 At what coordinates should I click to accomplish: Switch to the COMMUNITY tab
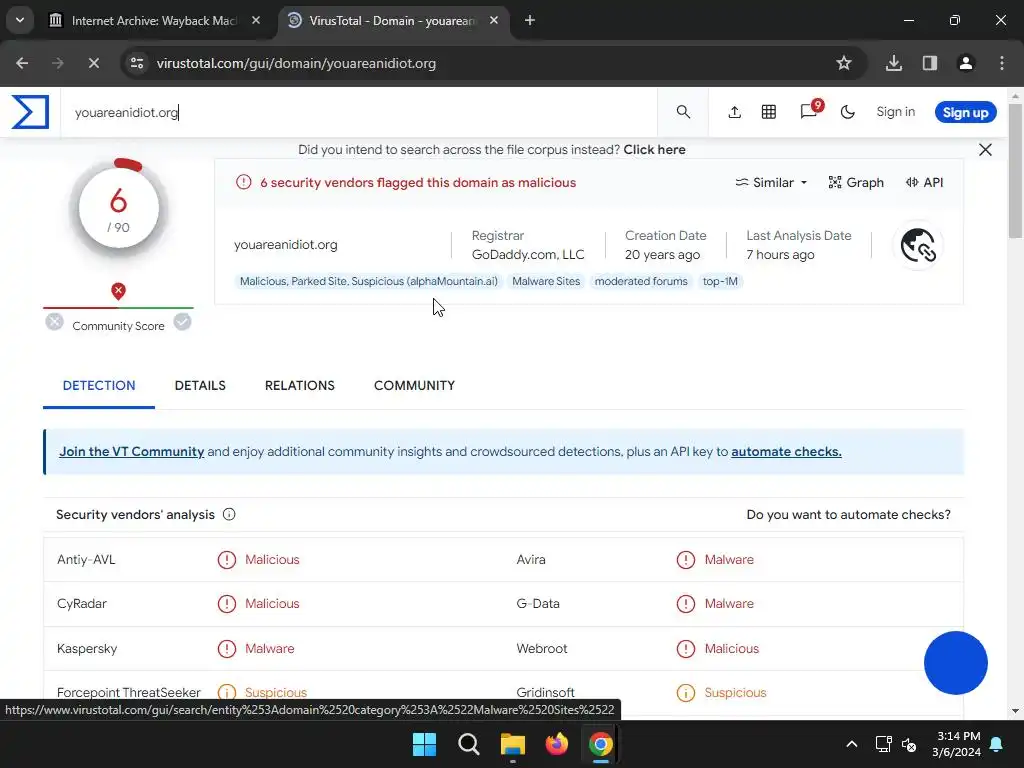point(414,385)
